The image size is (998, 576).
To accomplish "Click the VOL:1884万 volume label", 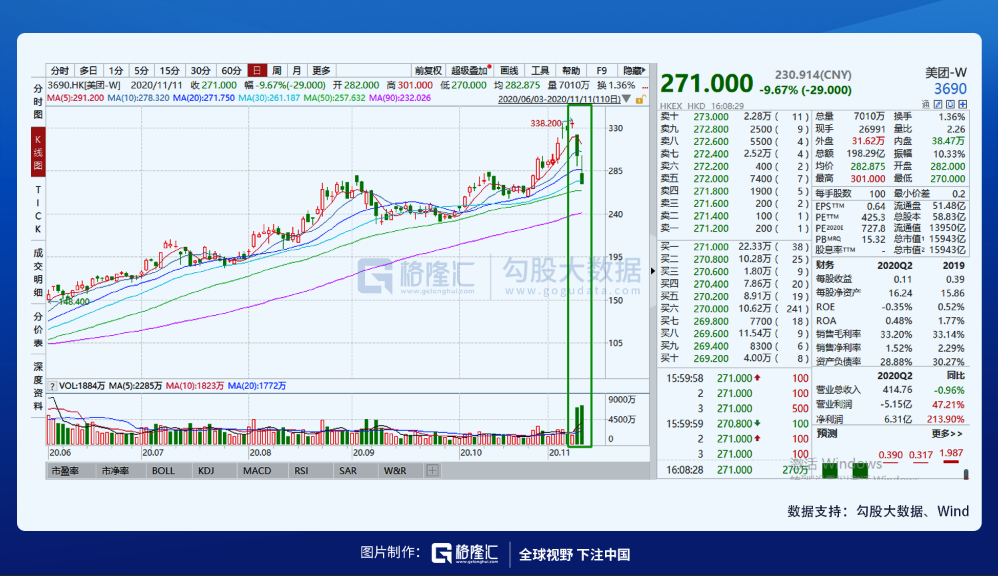I will click(82, 386).
